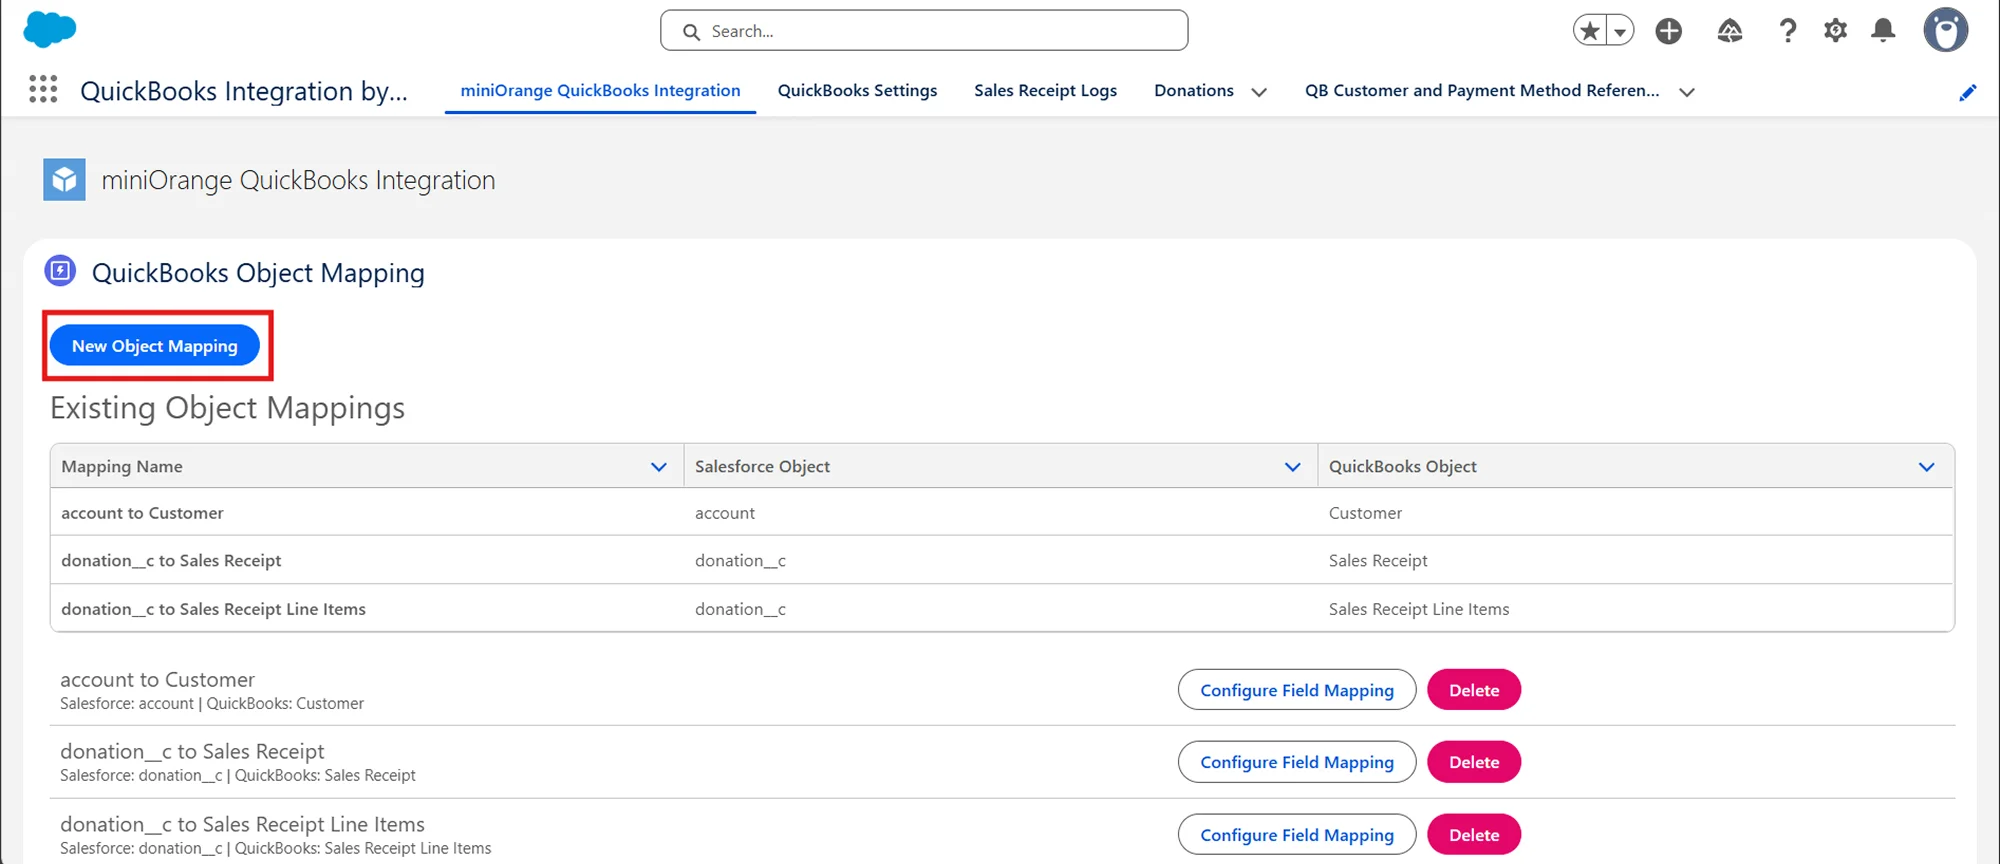2000x865 pixels.
Task: Configure Field Mapping for account to Customer
Action: (1297, 690)
